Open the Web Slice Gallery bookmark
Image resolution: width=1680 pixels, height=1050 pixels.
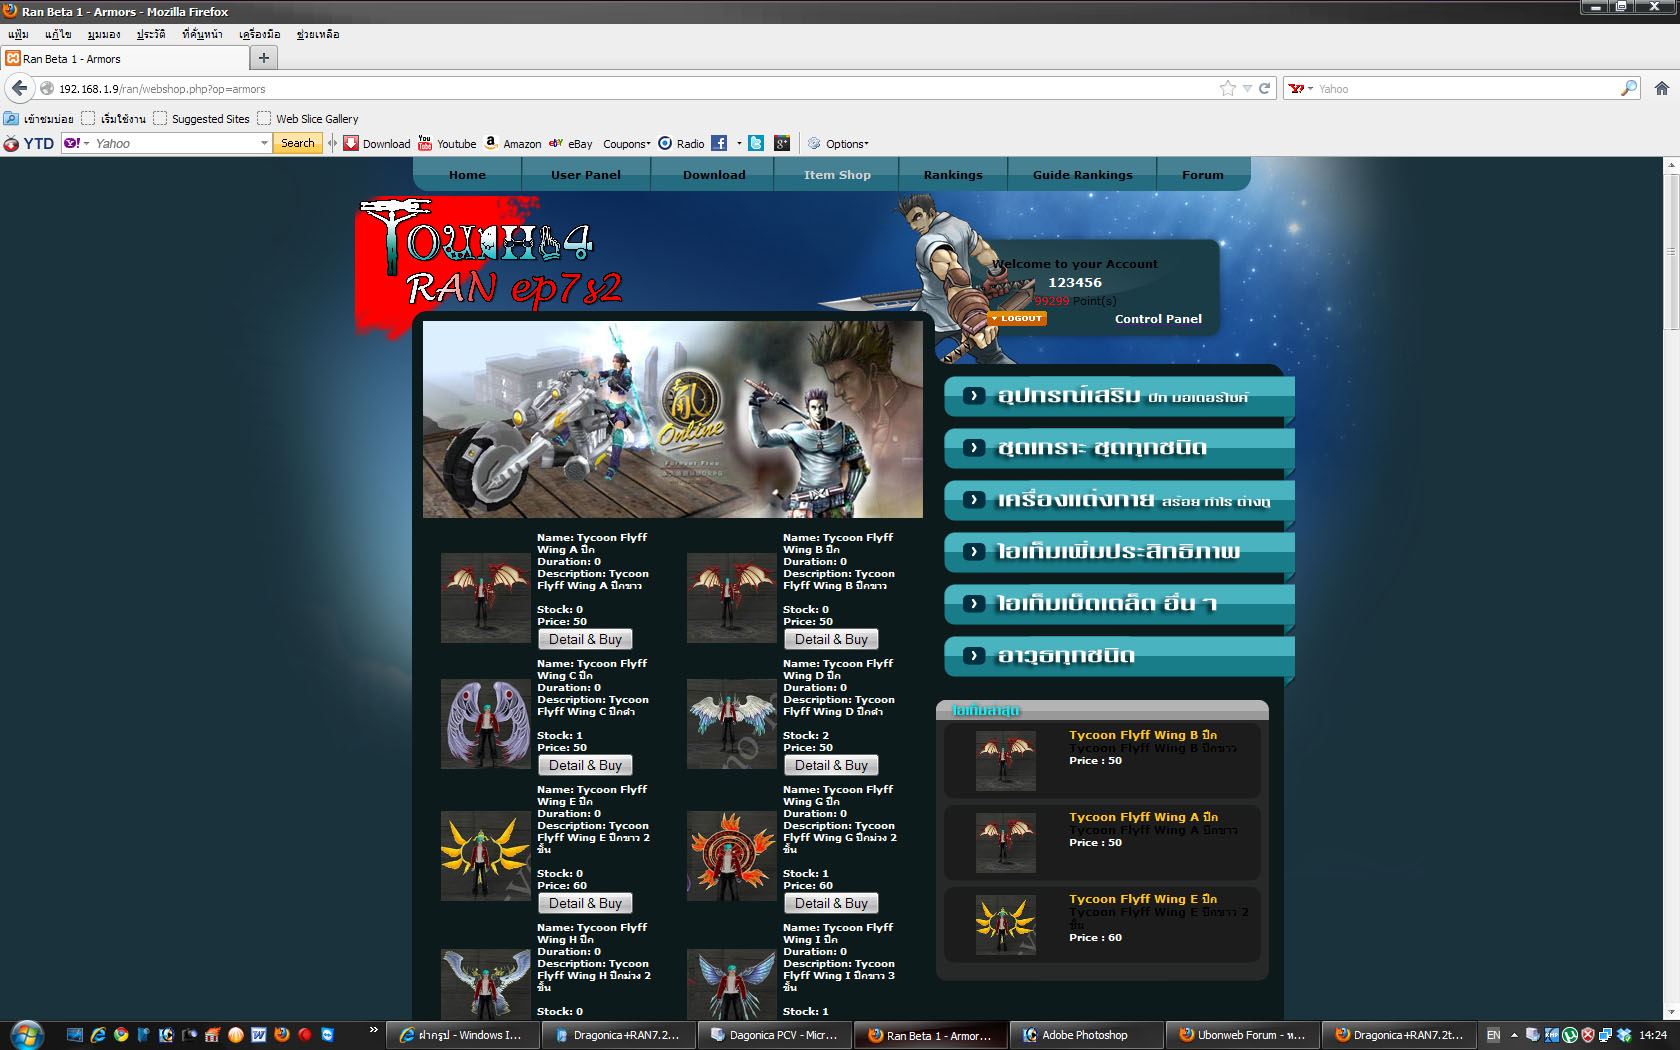(x=308, y=119)
